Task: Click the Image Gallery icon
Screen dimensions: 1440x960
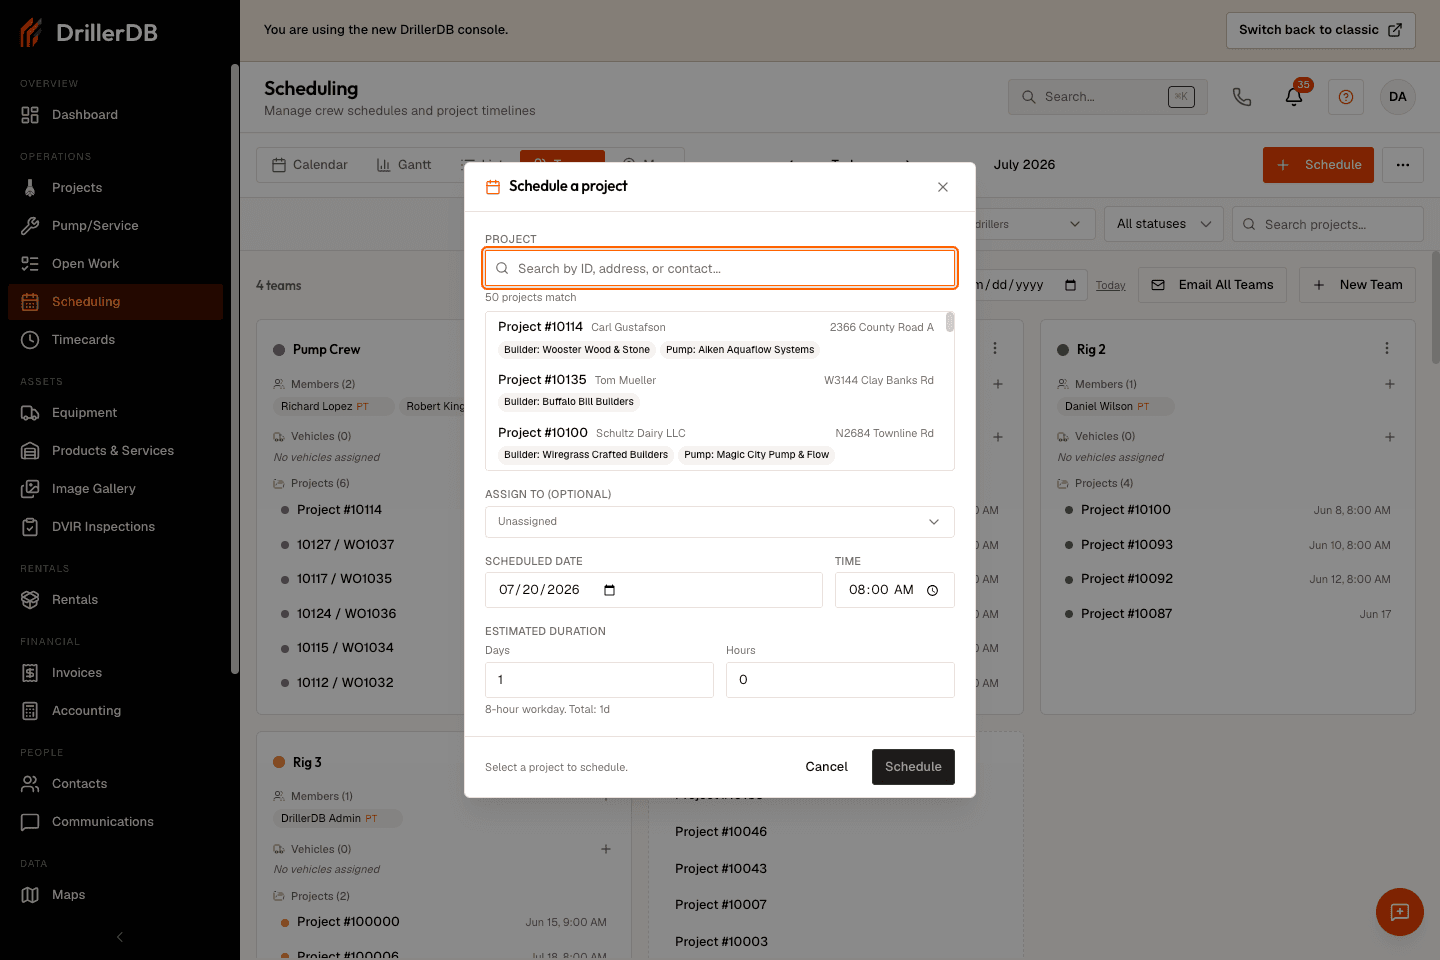Action: click(30, 489)
